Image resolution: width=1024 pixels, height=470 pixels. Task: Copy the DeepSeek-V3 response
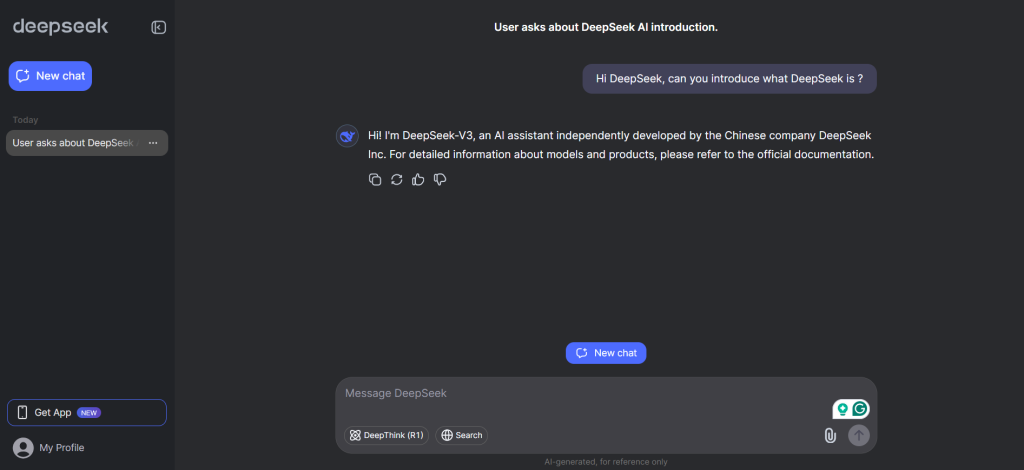(x=375, y=179)
